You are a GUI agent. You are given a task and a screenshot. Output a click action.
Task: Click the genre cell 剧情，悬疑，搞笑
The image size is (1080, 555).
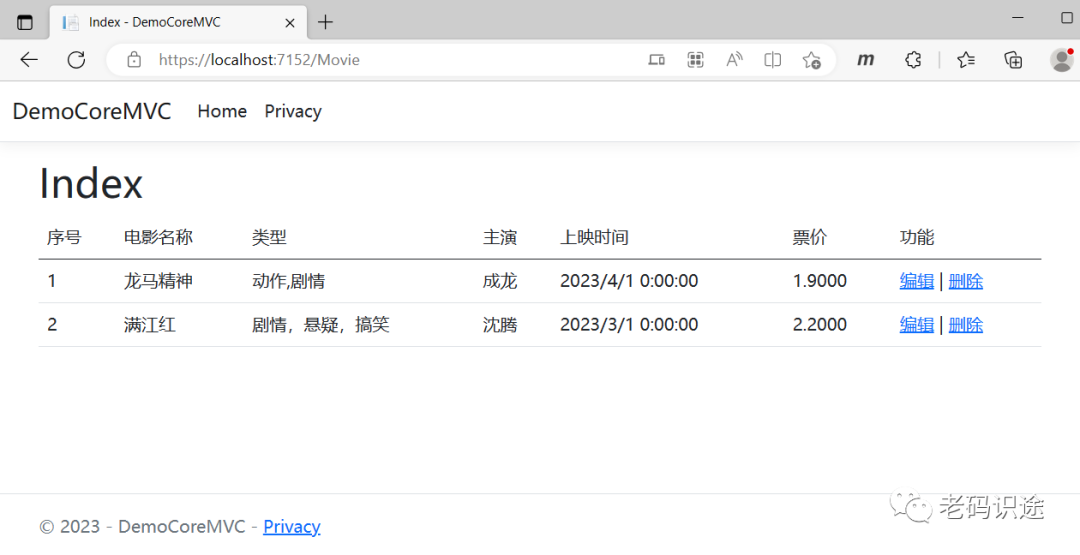point(321,324)
